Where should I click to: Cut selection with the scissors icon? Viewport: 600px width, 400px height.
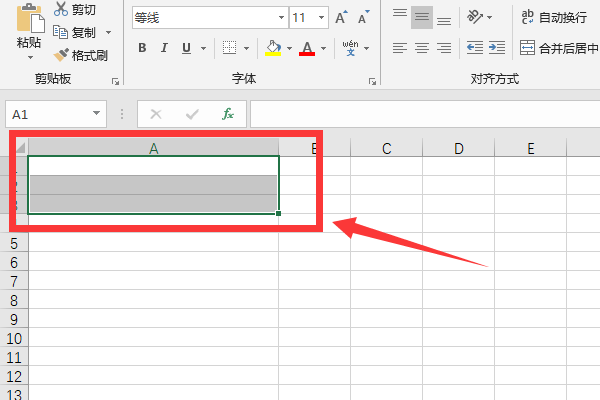(60, 9)
